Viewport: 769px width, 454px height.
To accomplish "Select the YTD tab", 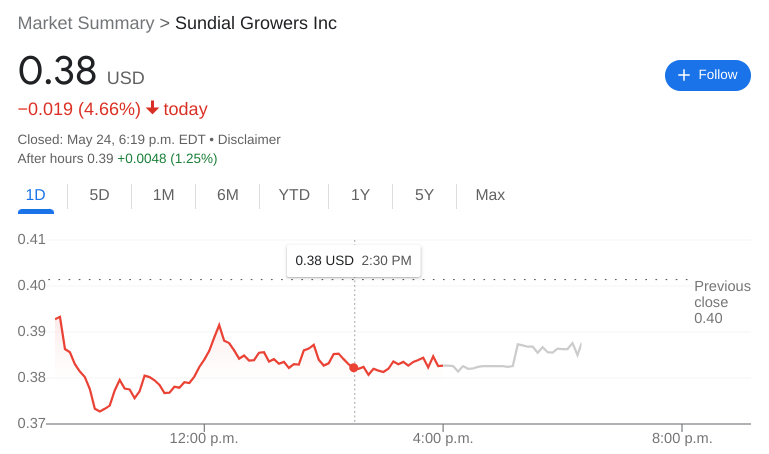I will tap(294, 195).
